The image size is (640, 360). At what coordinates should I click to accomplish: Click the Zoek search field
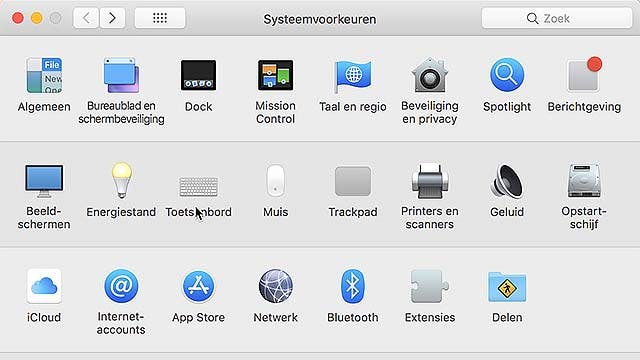pyautogui.click(x=557, y=18)
